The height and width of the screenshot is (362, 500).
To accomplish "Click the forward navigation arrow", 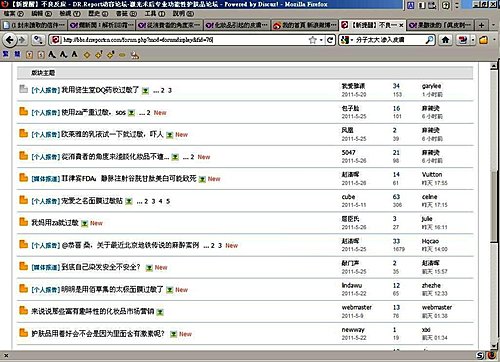I will [22, 40].
